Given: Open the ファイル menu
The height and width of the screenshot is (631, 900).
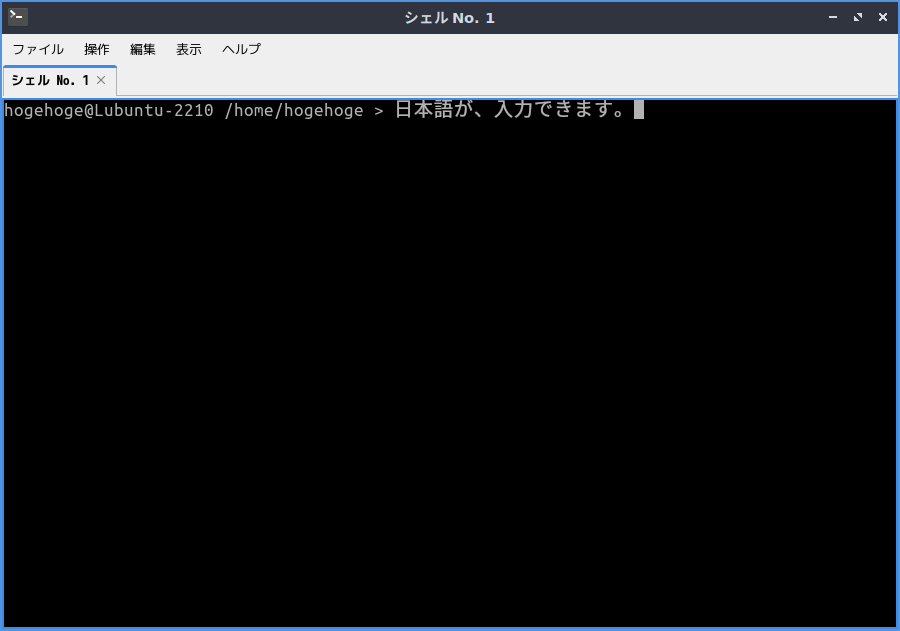Looking at the screenshot, I should coord(38,49).
